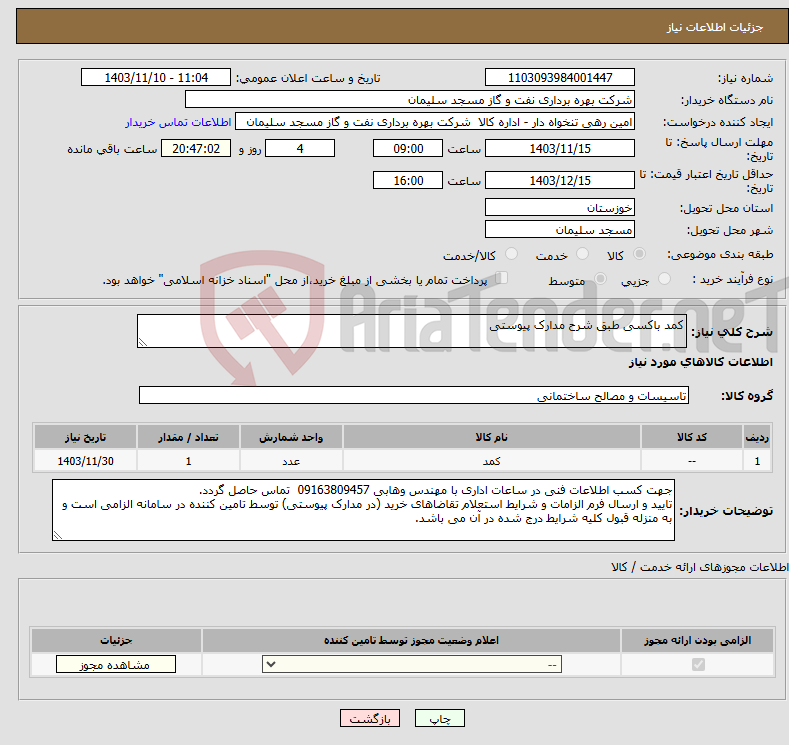Image resolution: width=789 pixels, height=745 pixels.
Task: Click the ردیف column header
Action: [757, 437]
